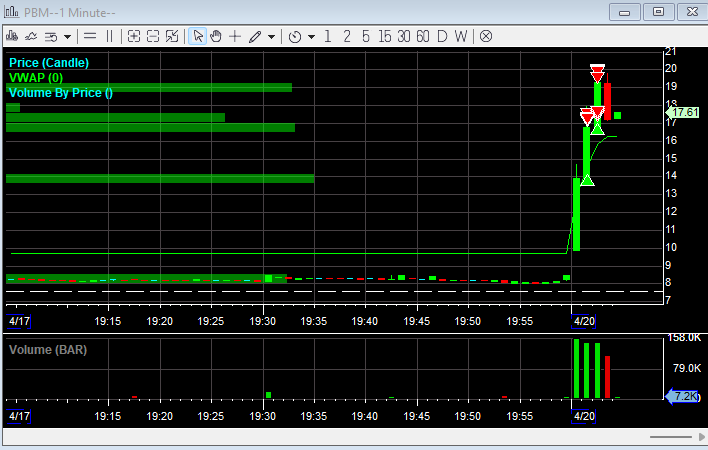This screenshot has width=708, height=450.
Task: Click the scrollbar right arrow
Action: coord(701,437)
